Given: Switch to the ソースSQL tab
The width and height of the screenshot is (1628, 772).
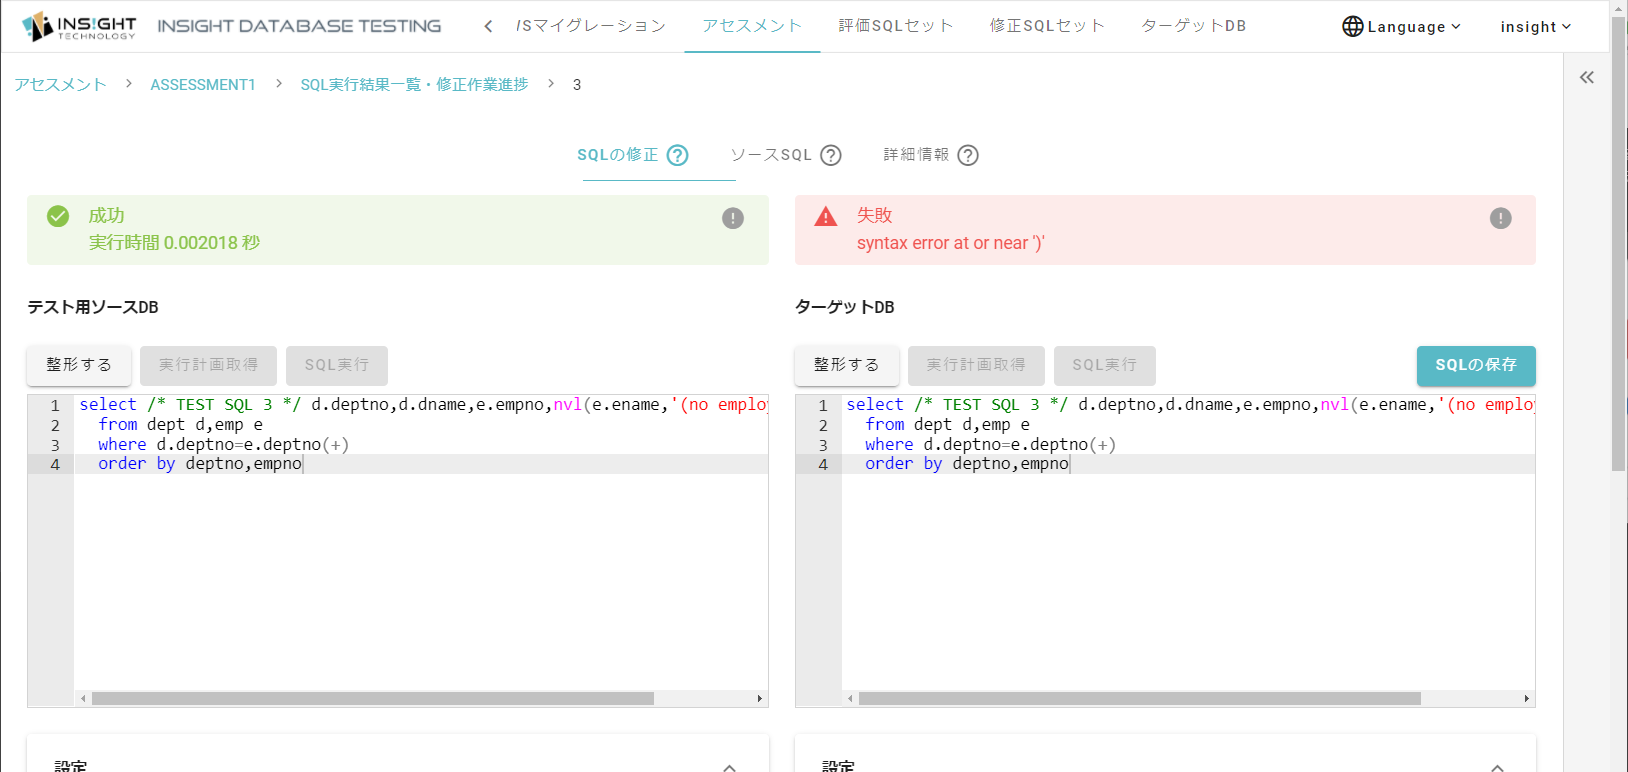Looking at the screenshot, I should point(771,155).
